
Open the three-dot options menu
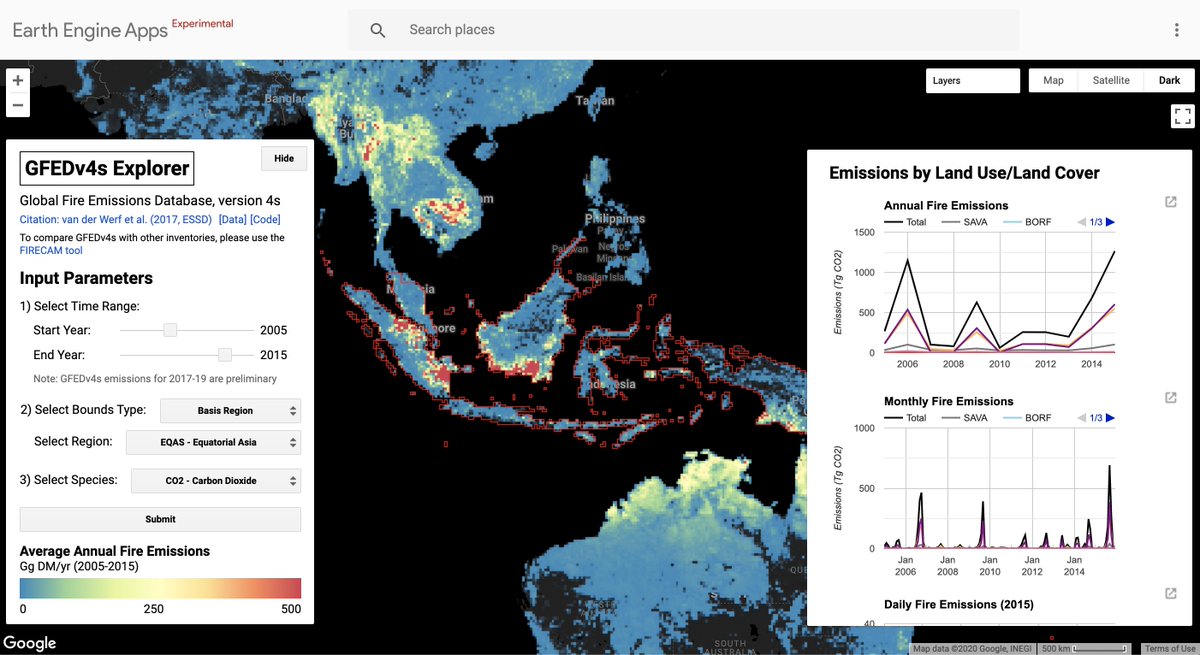click(1177, 30)
